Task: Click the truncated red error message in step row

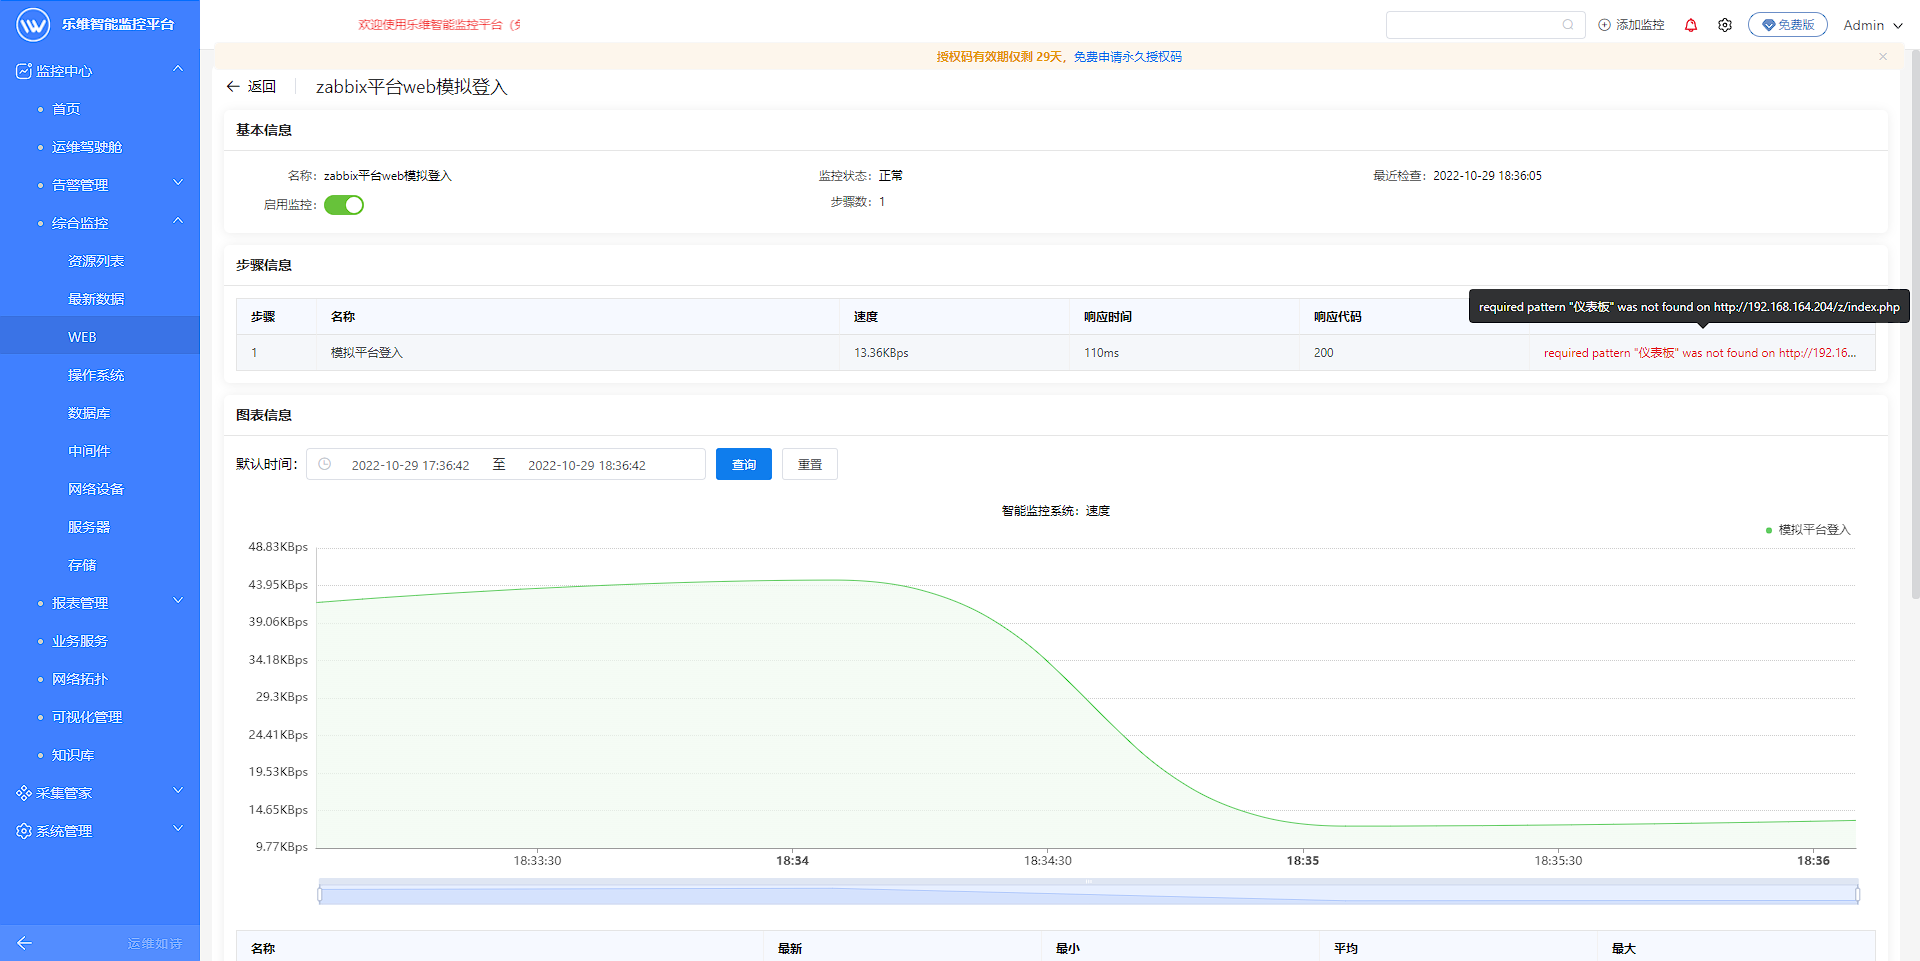Action: tap(1700, 353)
